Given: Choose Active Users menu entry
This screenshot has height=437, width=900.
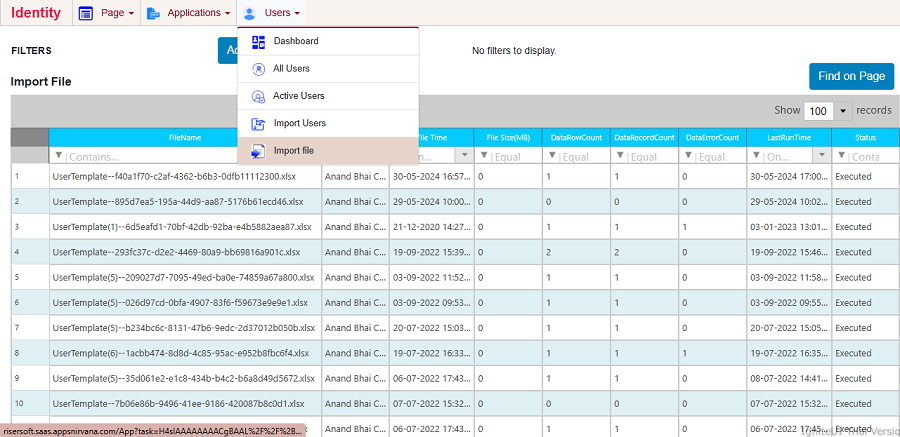Looking at the screenshot, I should point(299,96).
